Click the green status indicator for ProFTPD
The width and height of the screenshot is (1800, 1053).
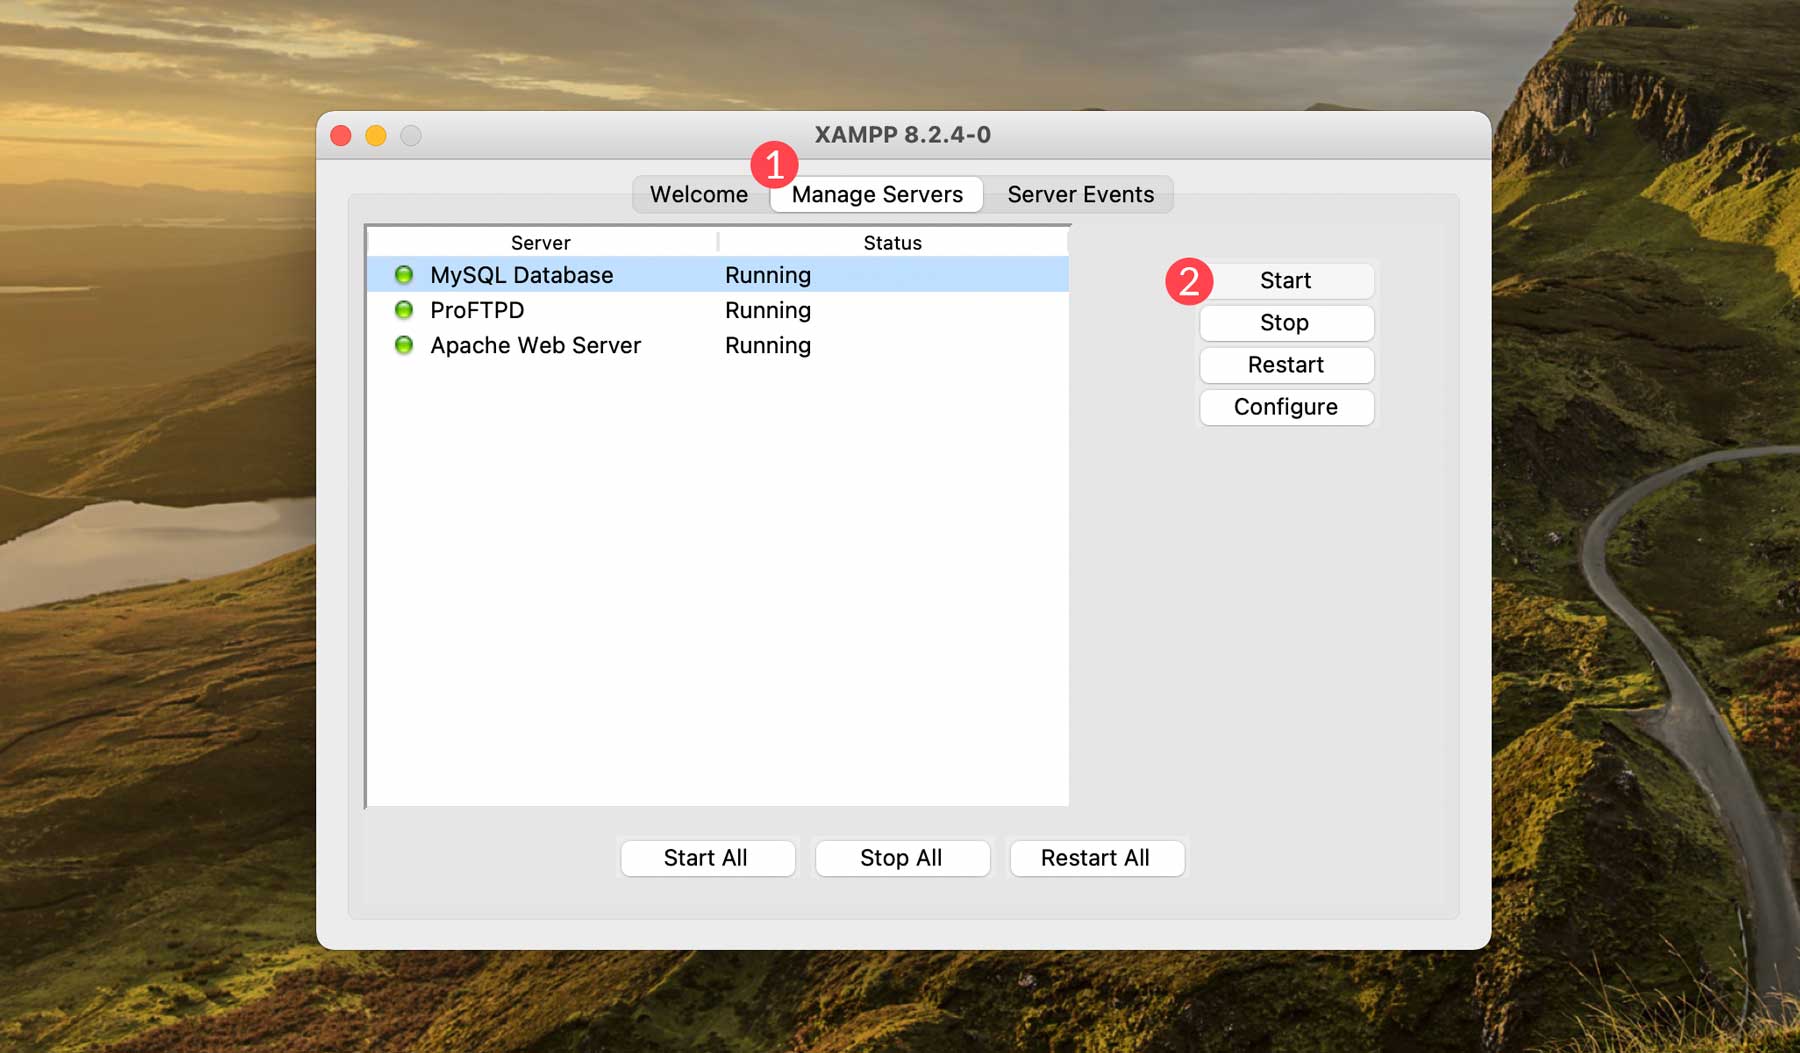point(403,310)
